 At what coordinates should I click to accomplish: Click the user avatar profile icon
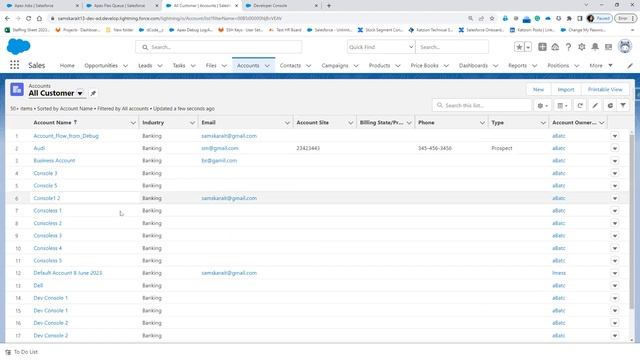point(625,47)
